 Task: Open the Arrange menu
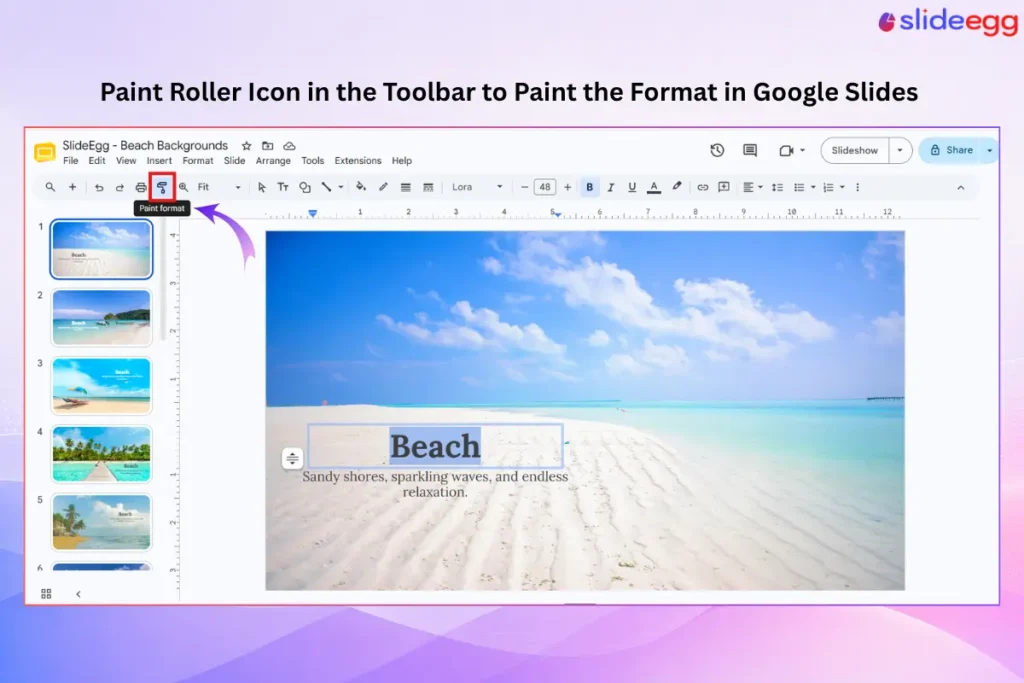coord(273,161)
